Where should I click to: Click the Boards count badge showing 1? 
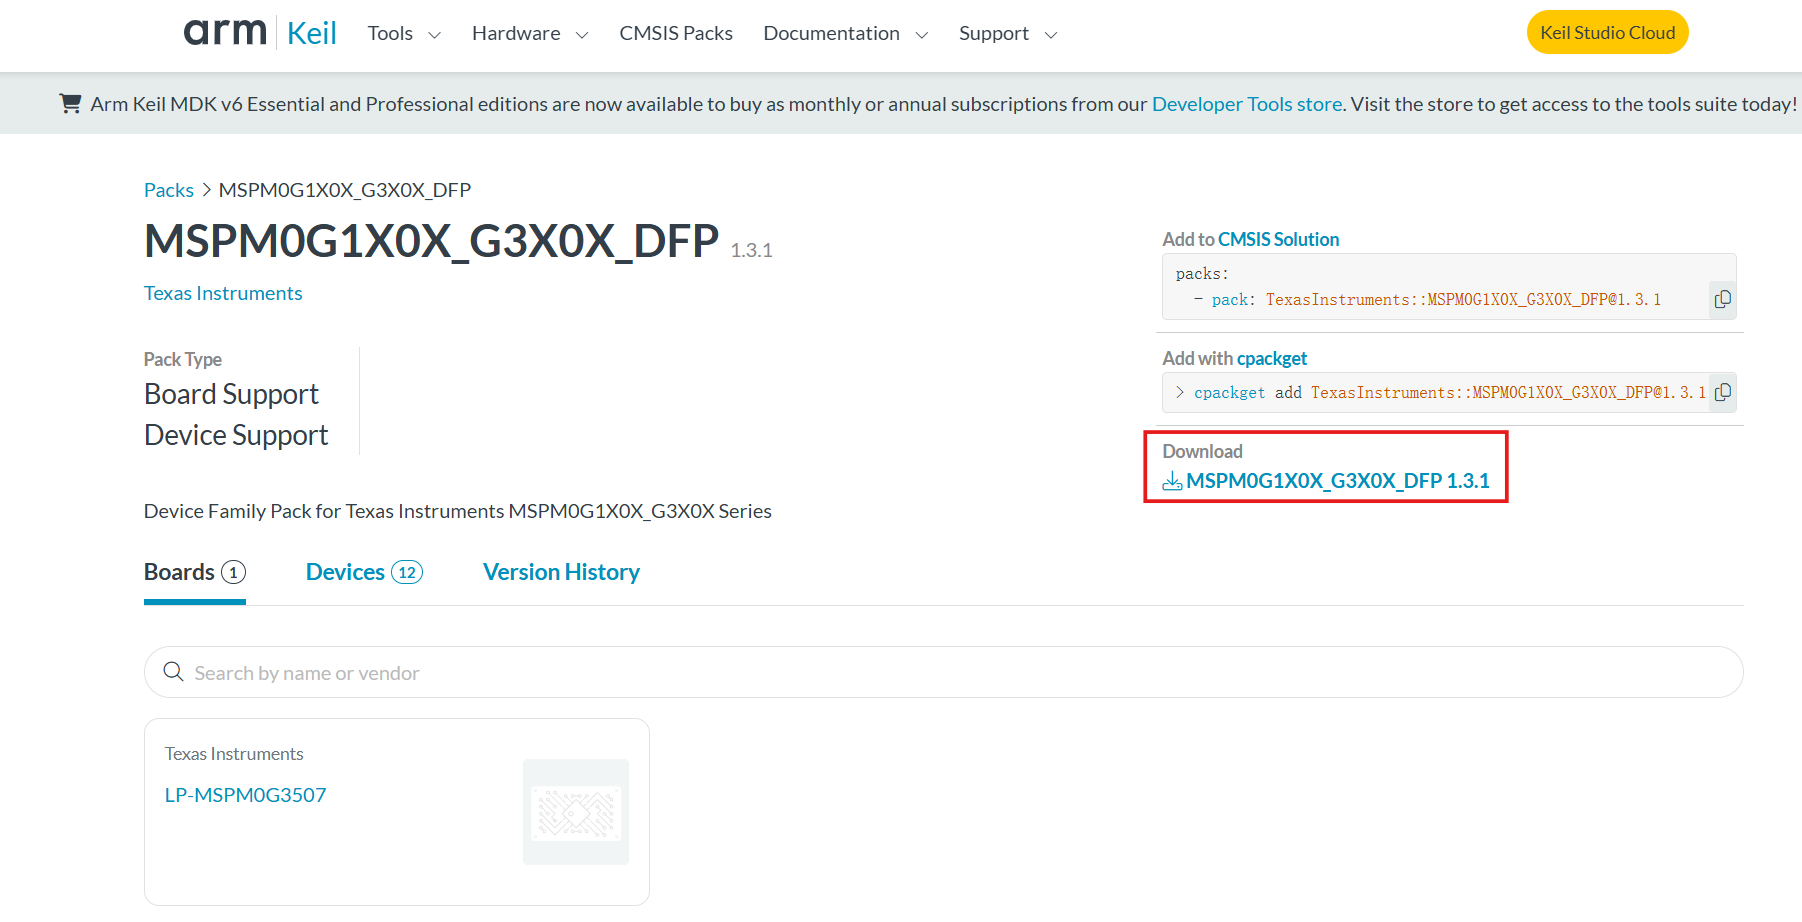point(233,572)
